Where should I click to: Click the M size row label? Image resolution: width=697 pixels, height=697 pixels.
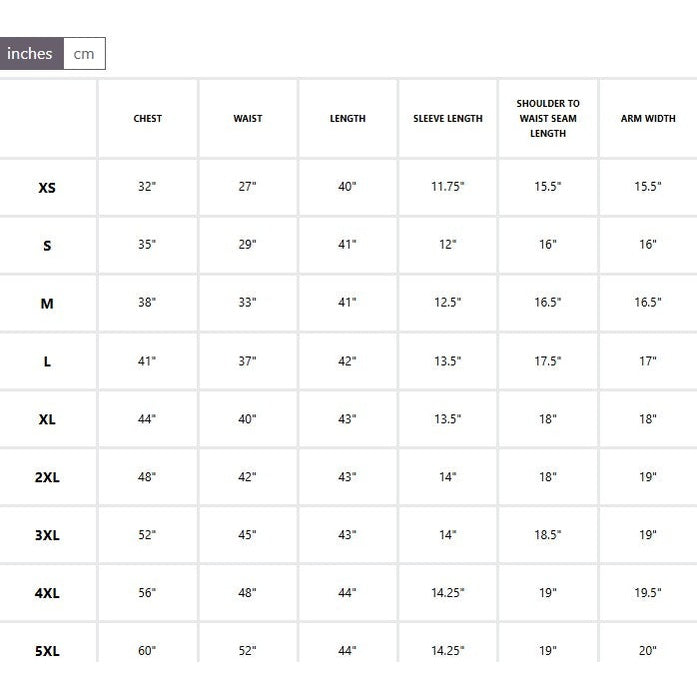point(47,303)
